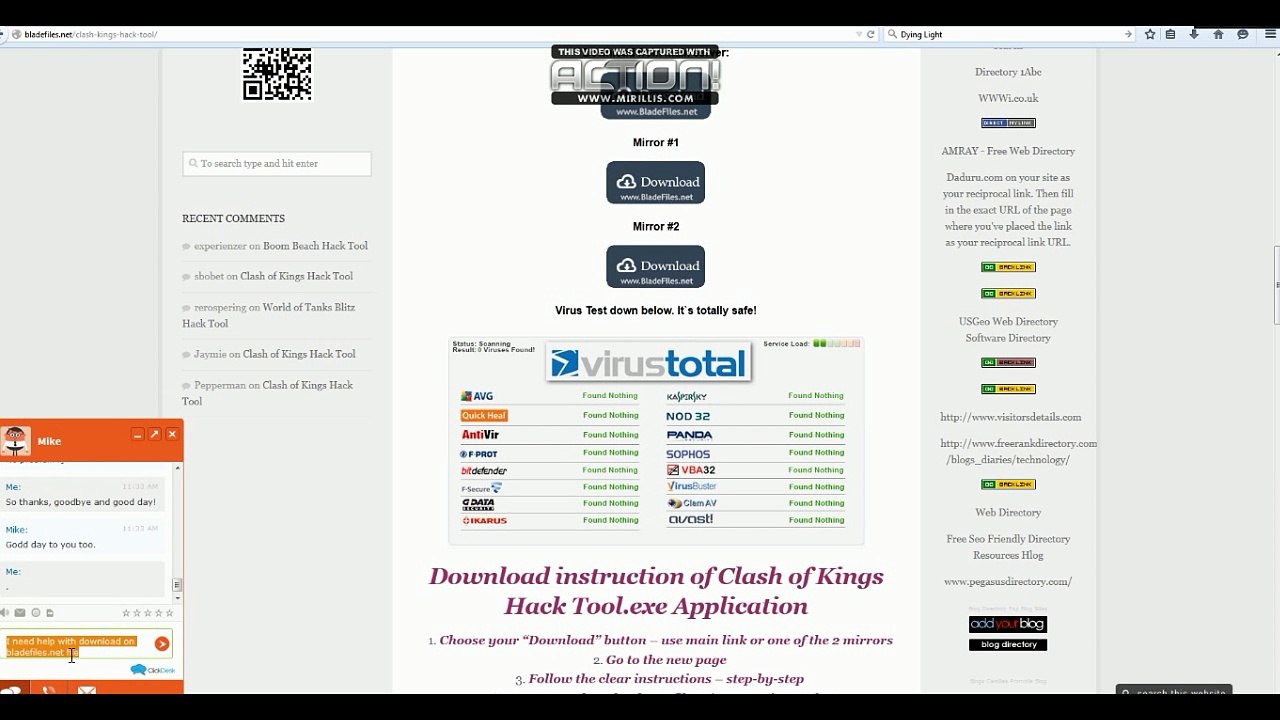Focus the 'To search type and hit enter' field
Screen dimensions: 1280x720
point(277,163)
